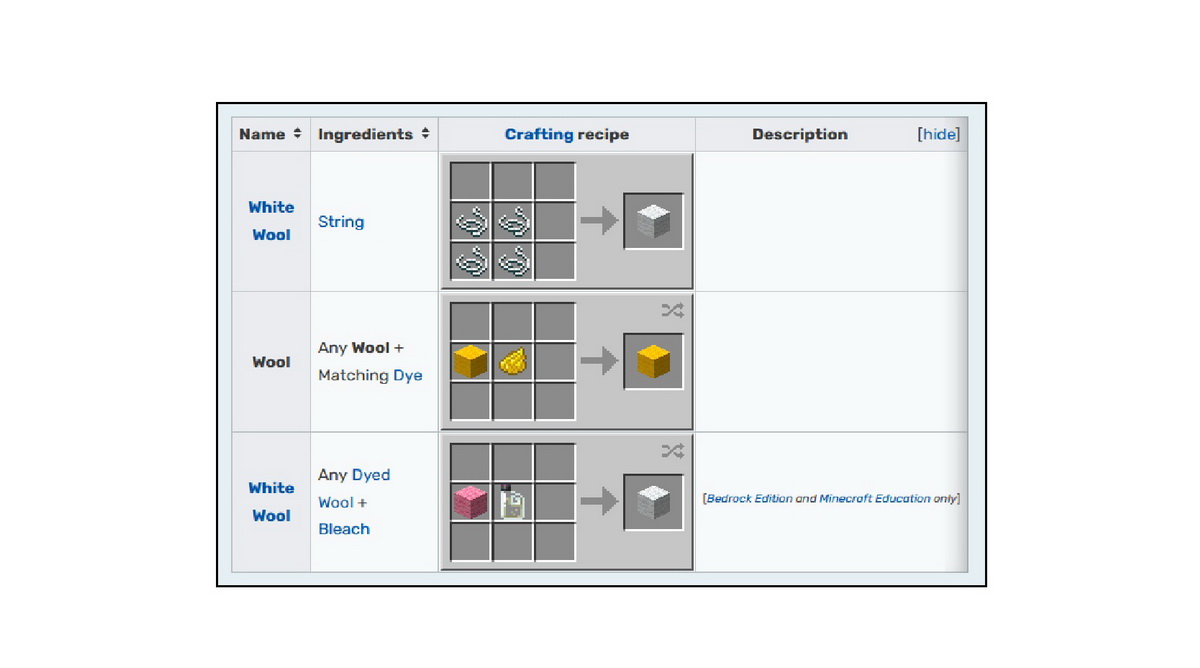
Task: Click the pink wool block ingredient slot
Action: [470, 502]
